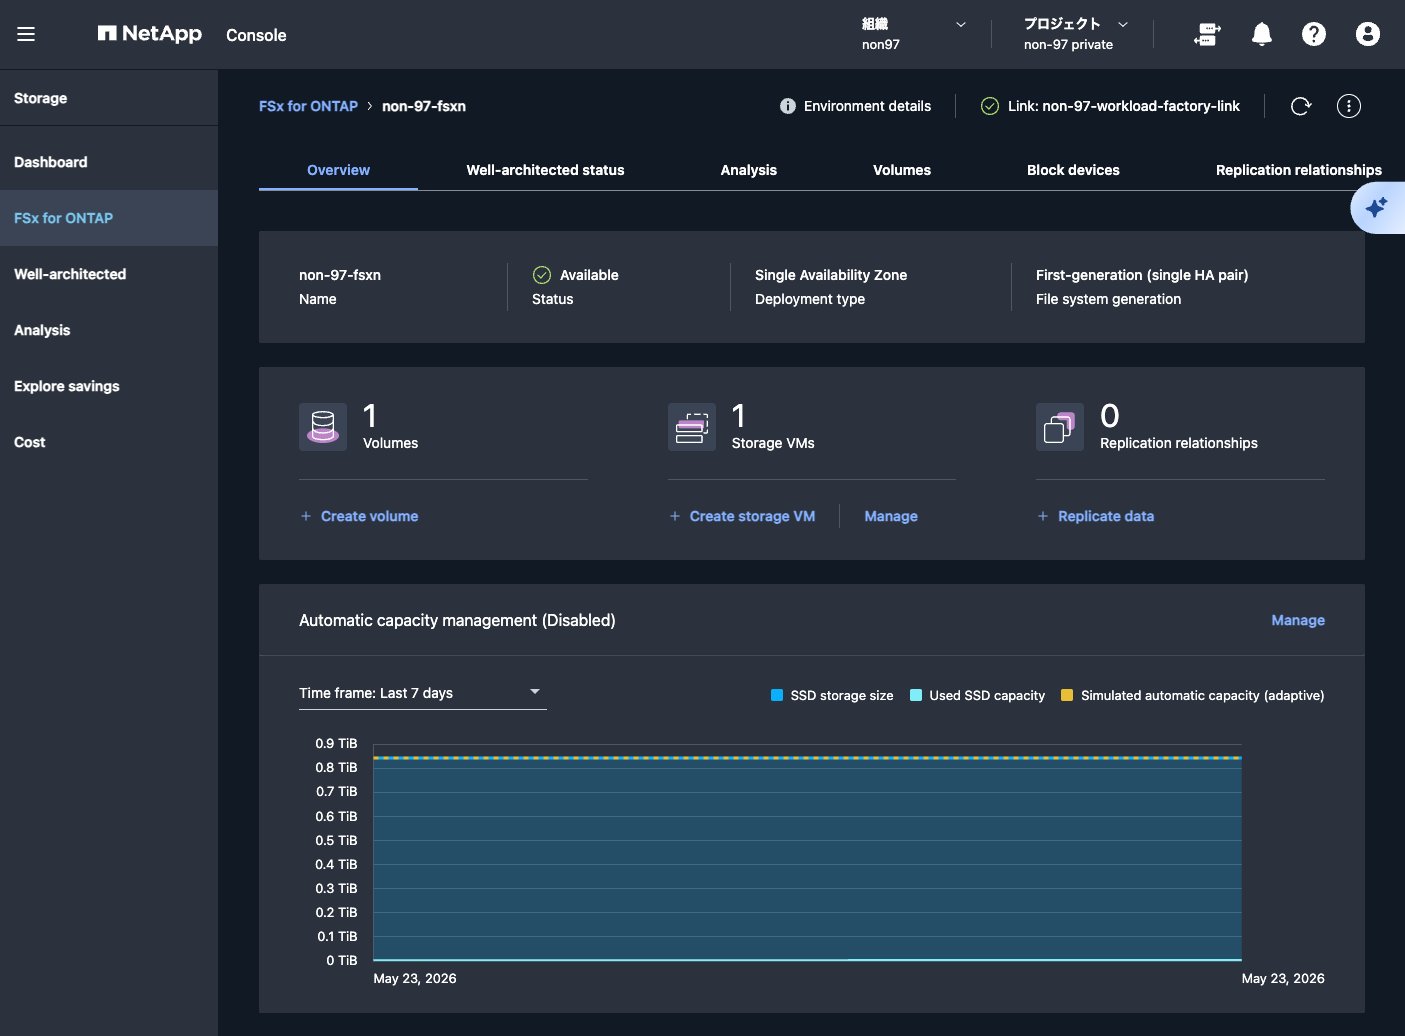Open the Block devices tab
This screenshot has height=1036, width=1405.
(x=1073, y=170)
